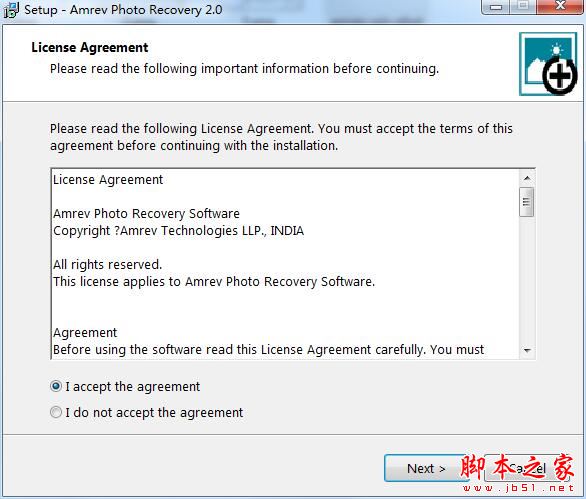Select "I accept the agreement" radio button
Viewport: 586px width, 499px height.
(56, 386)
